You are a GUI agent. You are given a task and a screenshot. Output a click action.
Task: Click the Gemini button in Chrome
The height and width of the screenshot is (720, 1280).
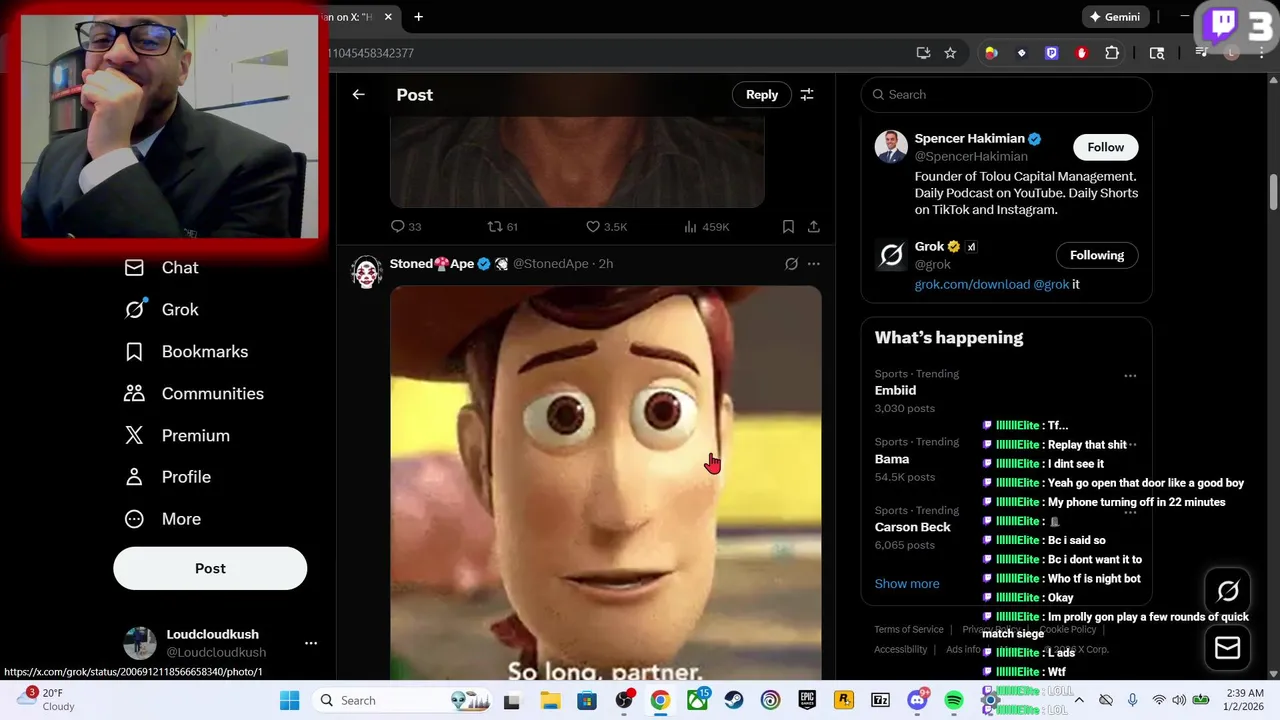1115,17
